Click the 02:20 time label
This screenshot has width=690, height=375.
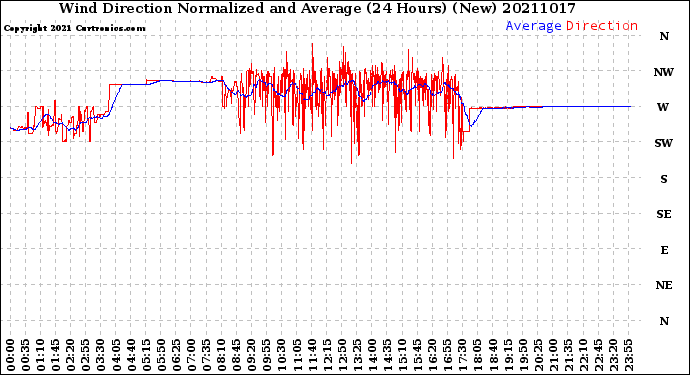(x=71, y=355)
